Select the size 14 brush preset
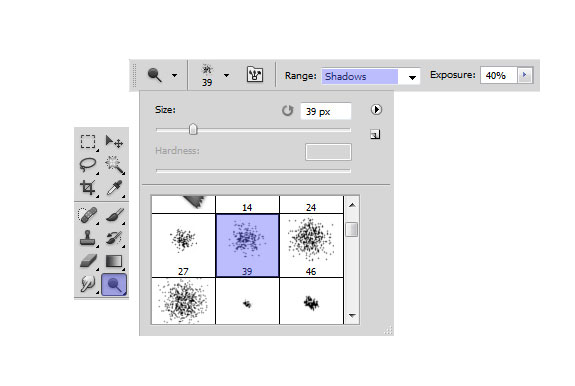 pyautogui.click(x=247, y=205)
